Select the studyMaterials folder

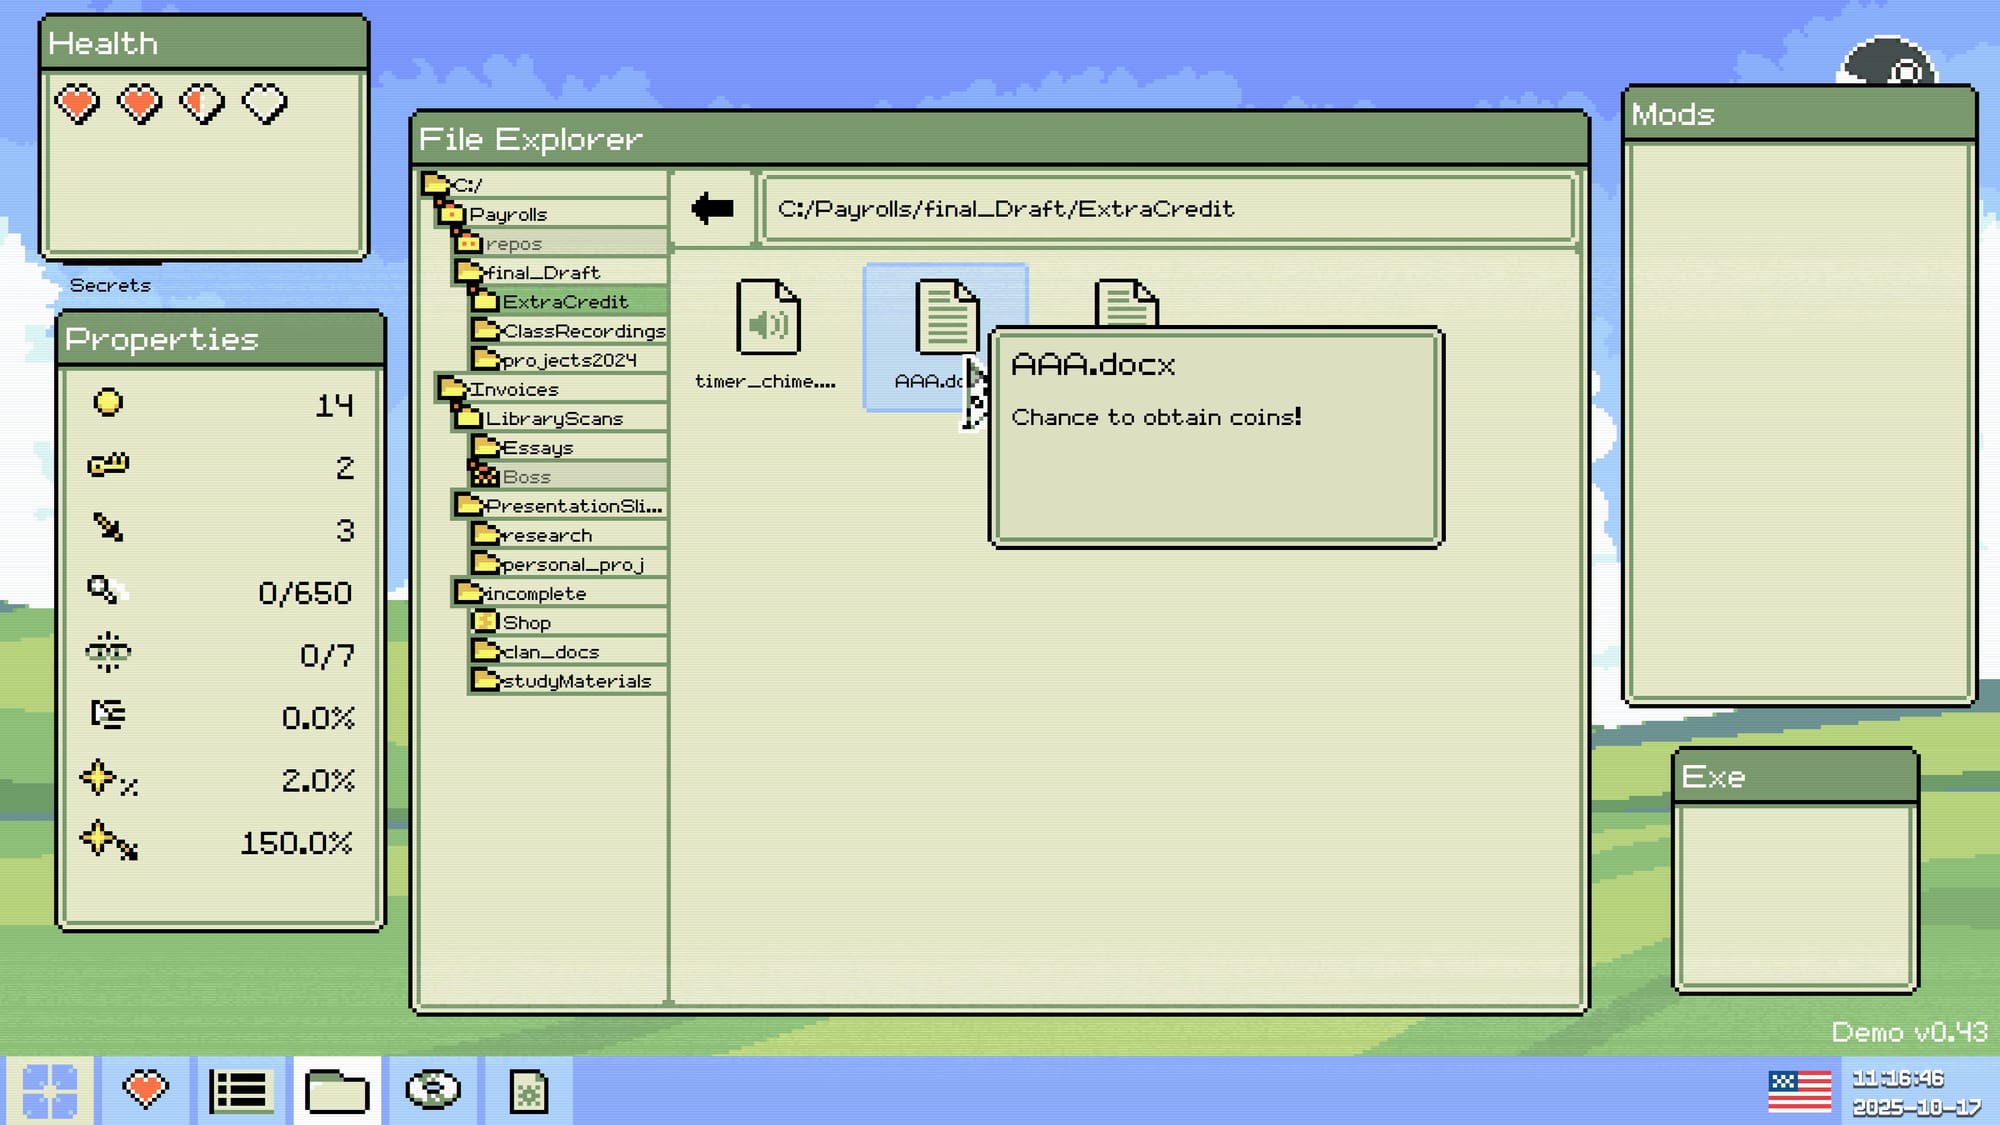point(575,681)
